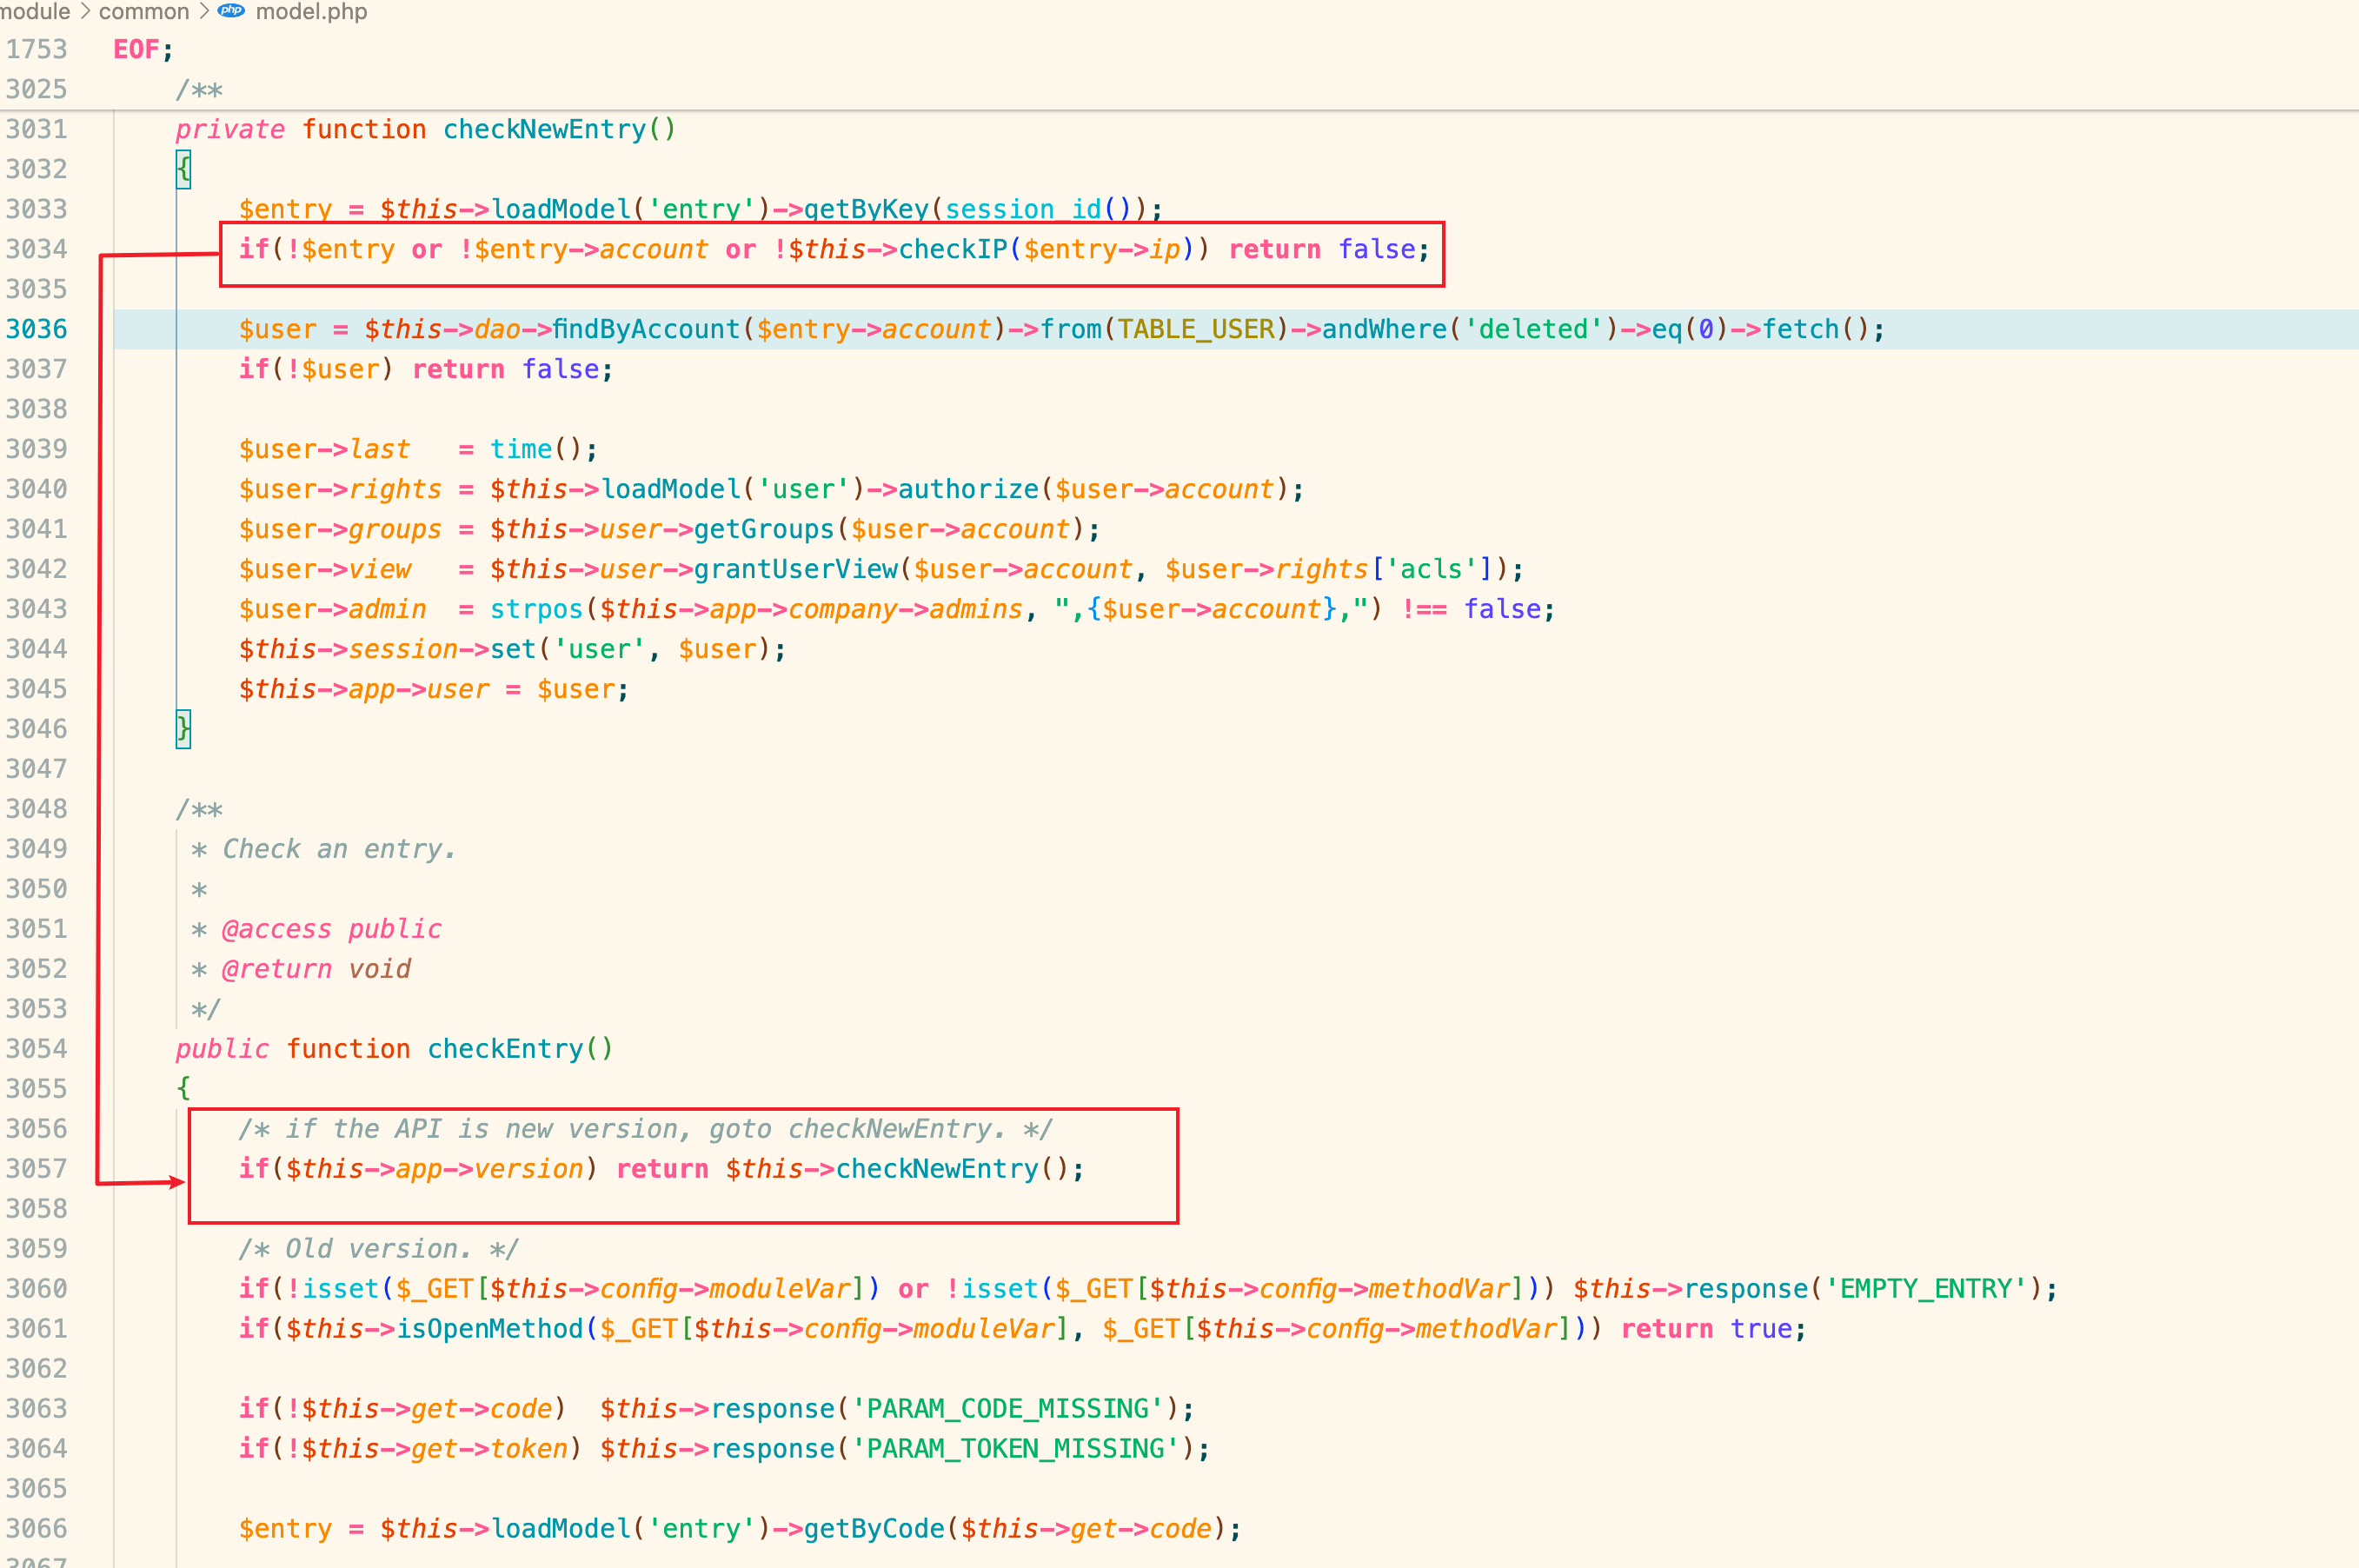Click 'acls' array key on line 3042
This screenshot has width=2359, height=1568.
[x=1431, y=569]
